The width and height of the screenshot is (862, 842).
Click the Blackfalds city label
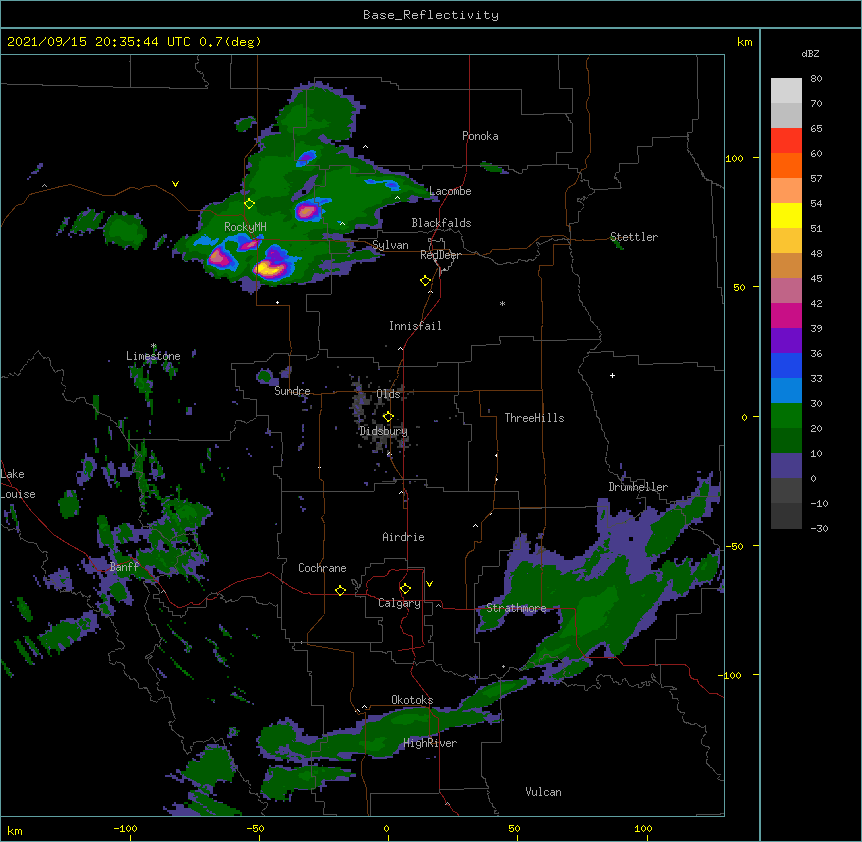coord(441,223)
